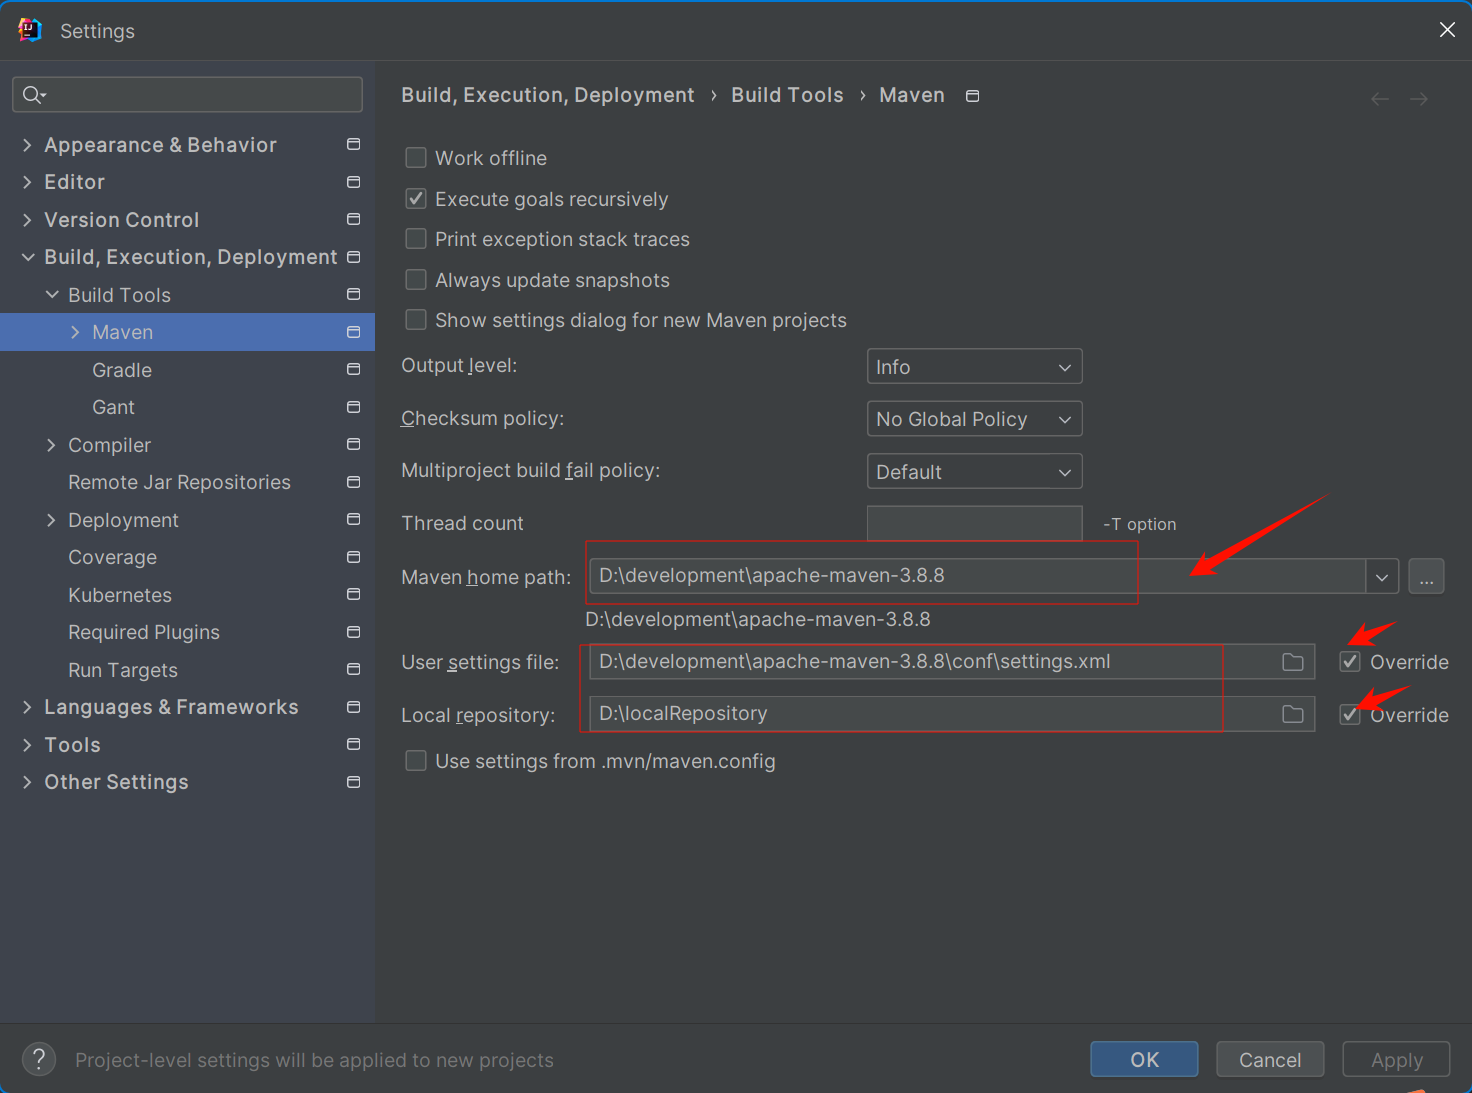This screenshot has height=1093, width=1472.
Task: Open help with the question mark icon
Action: click(x=39, y=1059)
